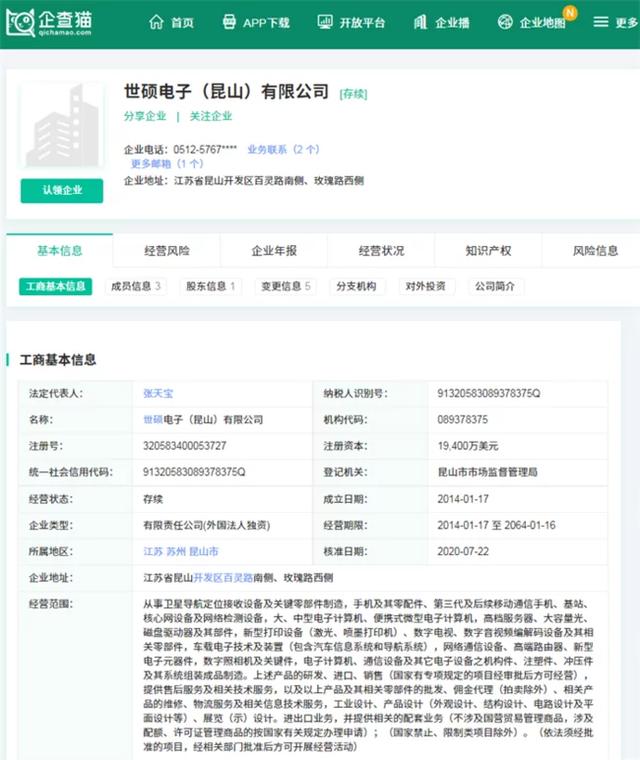Click 昆山市市场监督管理局 cell
The width and height of the screenshot is (640, 760).
click(x=487, y=472)
